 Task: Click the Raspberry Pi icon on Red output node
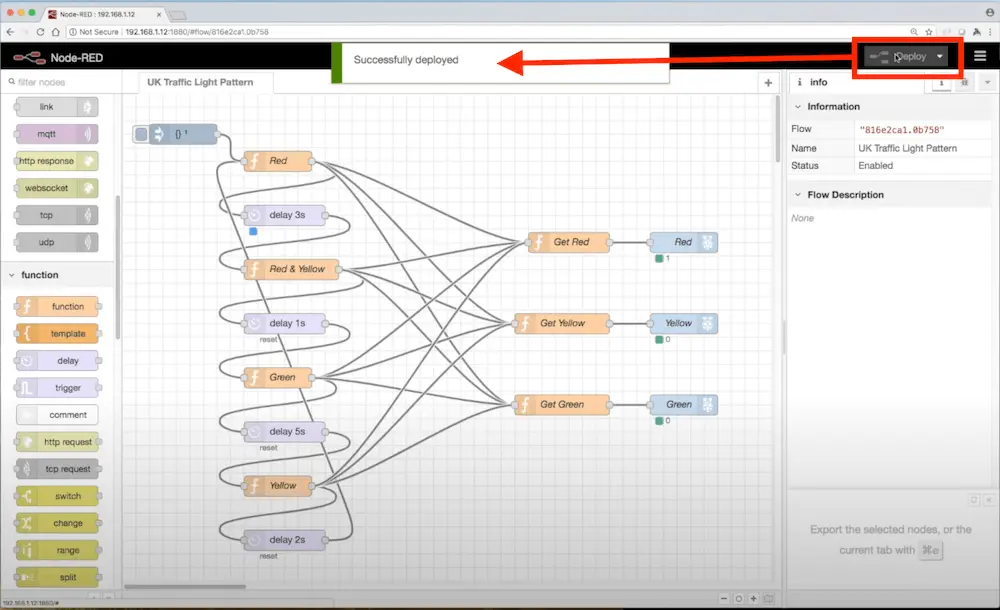click(708, 242)
